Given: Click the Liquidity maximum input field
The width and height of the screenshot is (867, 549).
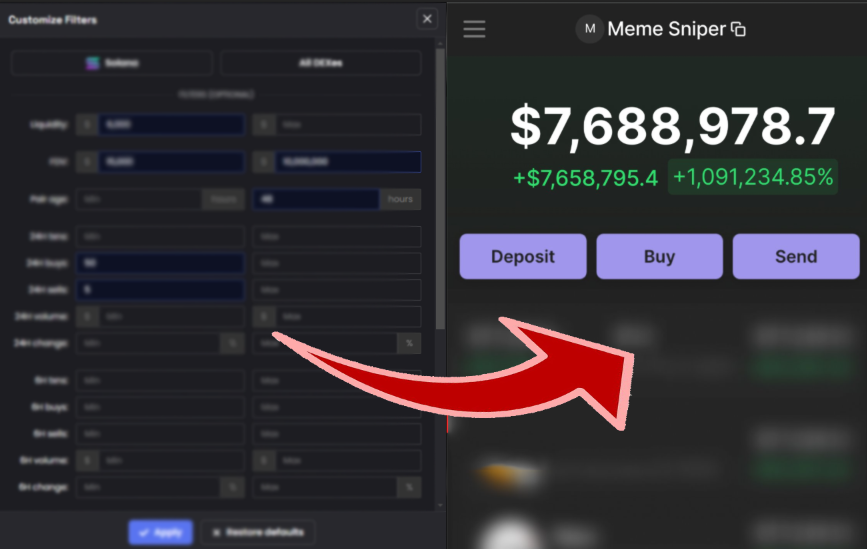Looking at the screenshot, I should pos(348,124).
